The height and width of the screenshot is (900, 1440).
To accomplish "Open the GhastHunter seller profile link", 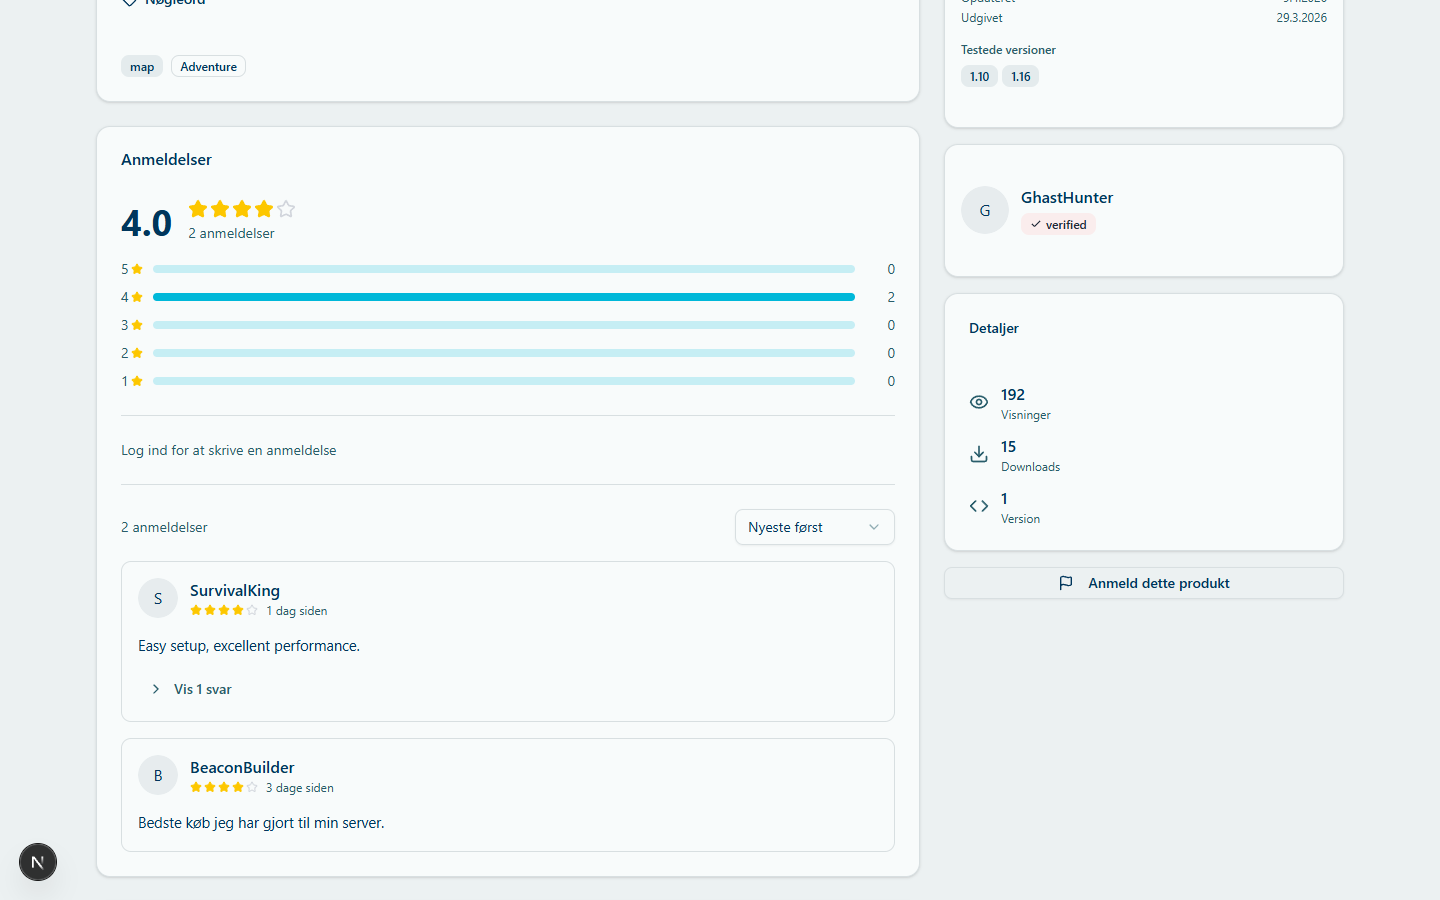I will click(1067, 198).
